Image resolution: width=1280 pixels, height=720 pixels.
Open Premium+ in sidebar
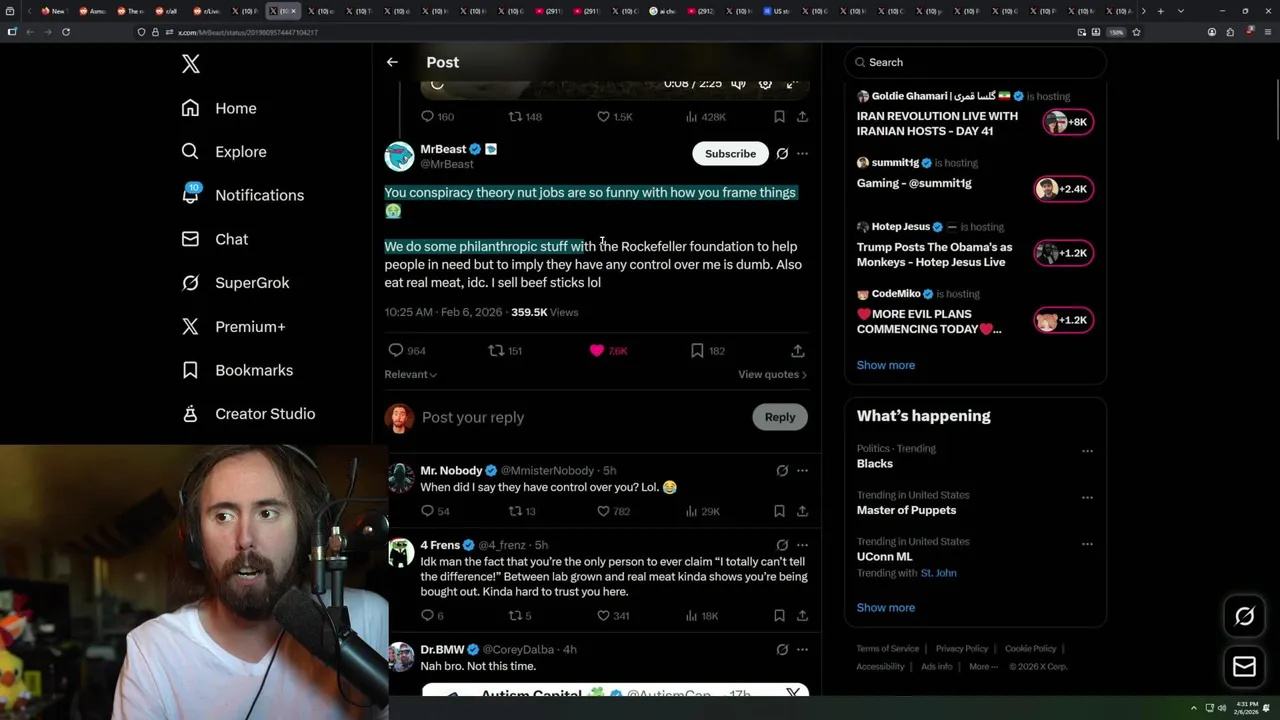233,326
